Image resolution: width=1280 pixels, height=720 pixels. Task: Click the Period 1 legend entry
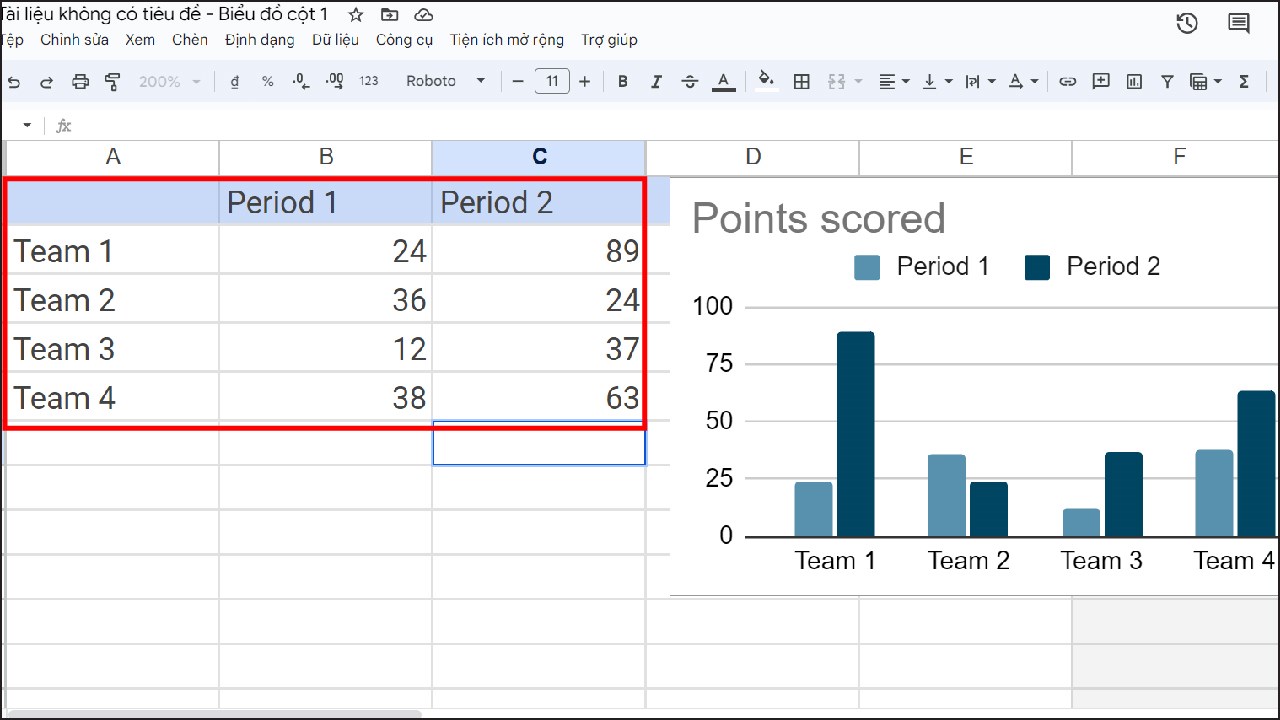coord(922,267)
